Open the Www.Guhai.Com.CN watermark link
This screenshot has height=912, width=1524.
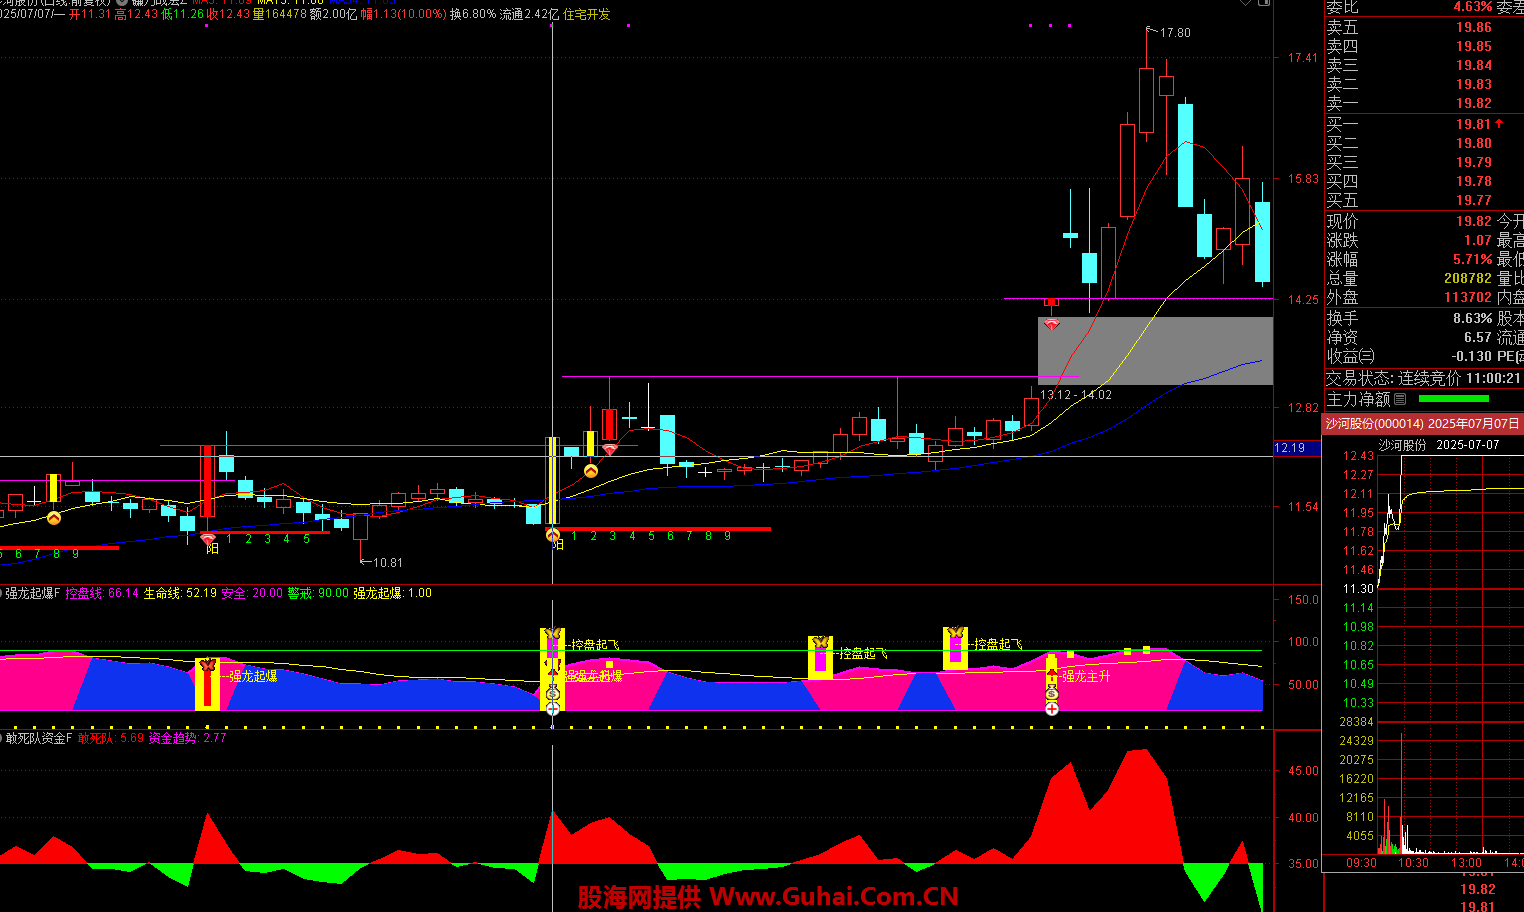point(768,897)
